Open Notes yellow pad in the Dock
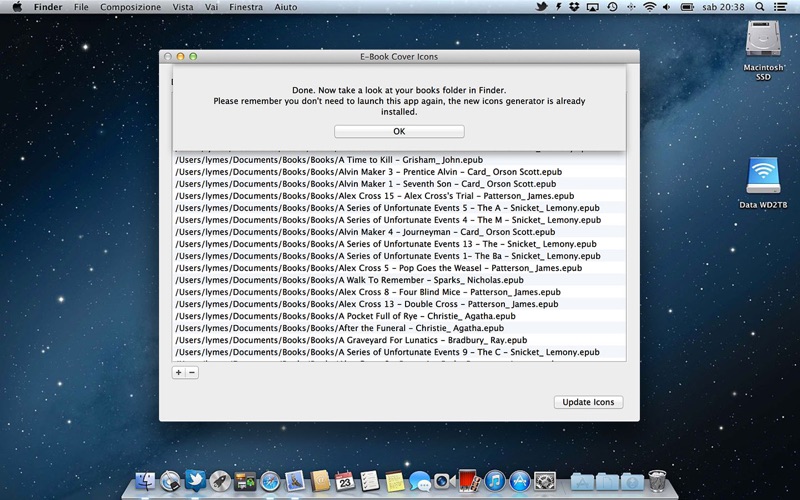800x500 pixels. (x=395, y=481)
